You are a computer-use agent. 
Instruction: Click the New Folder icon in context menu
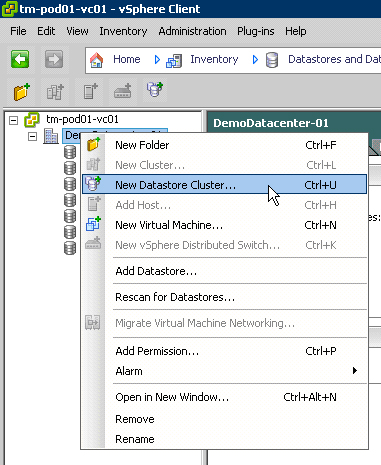tap(93, 145)
